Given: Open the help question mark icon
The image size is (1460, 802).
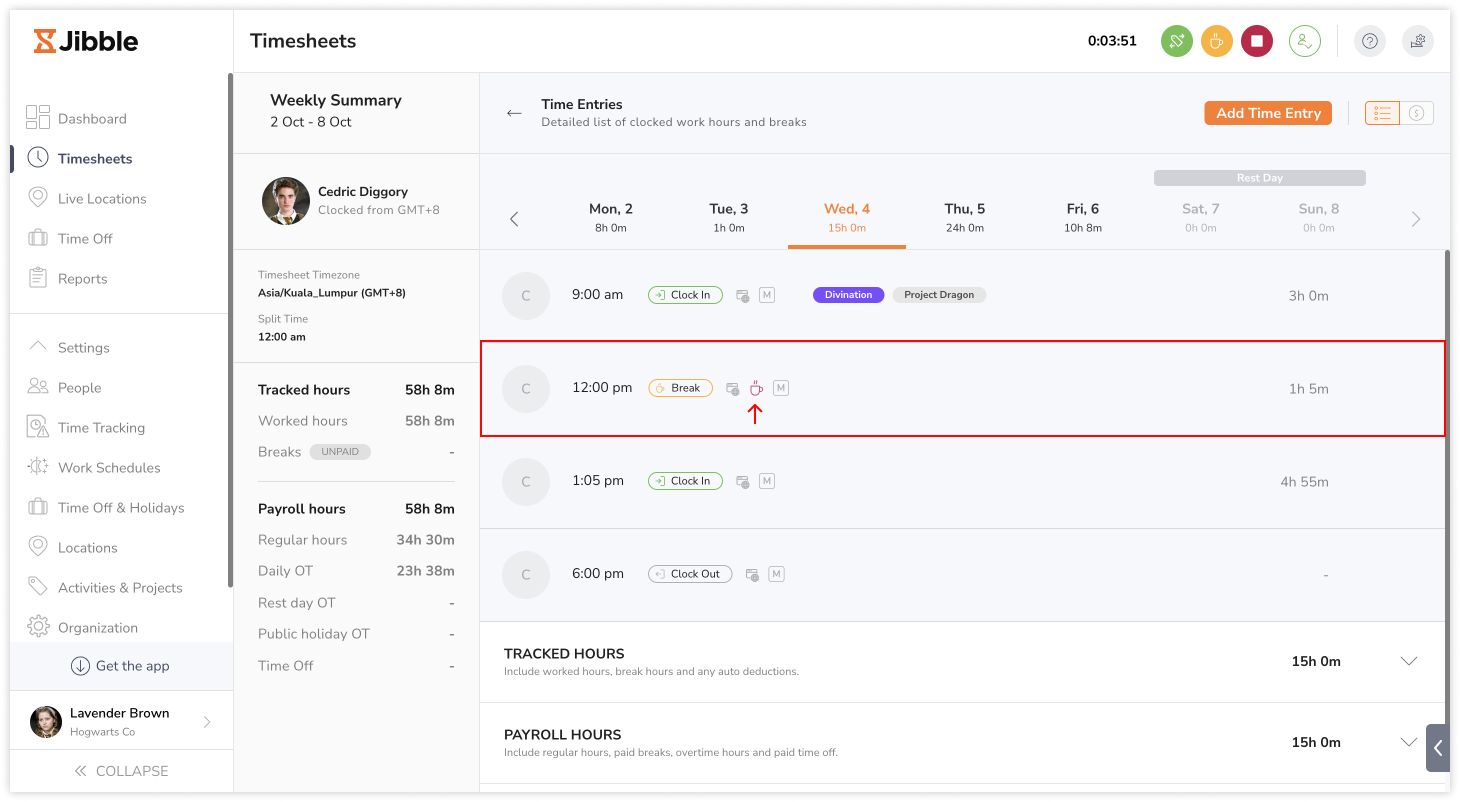Looking at the screenshot, I should pyautogui.click(x=1369, y=41).
